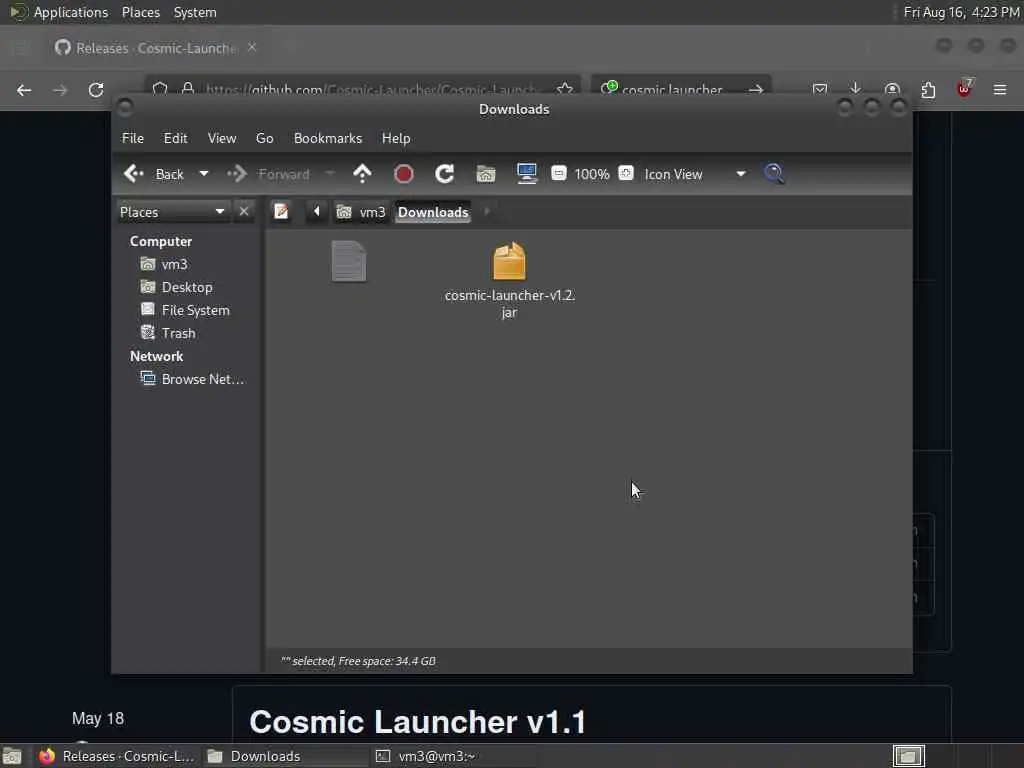Open the Applications menu in top panel
This screenshot has width=1024, height=768.
pos(59,12)
